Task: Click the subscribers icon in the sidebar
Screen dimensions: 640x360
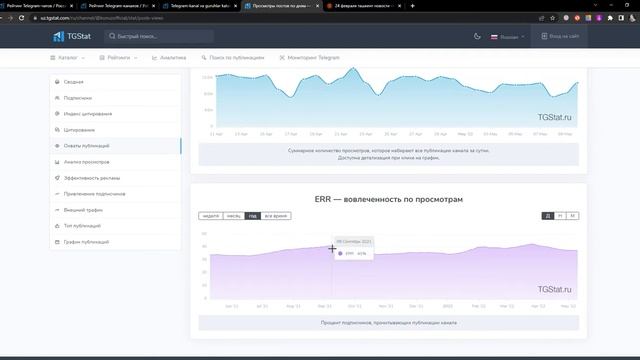Action: tap(57, 98)
